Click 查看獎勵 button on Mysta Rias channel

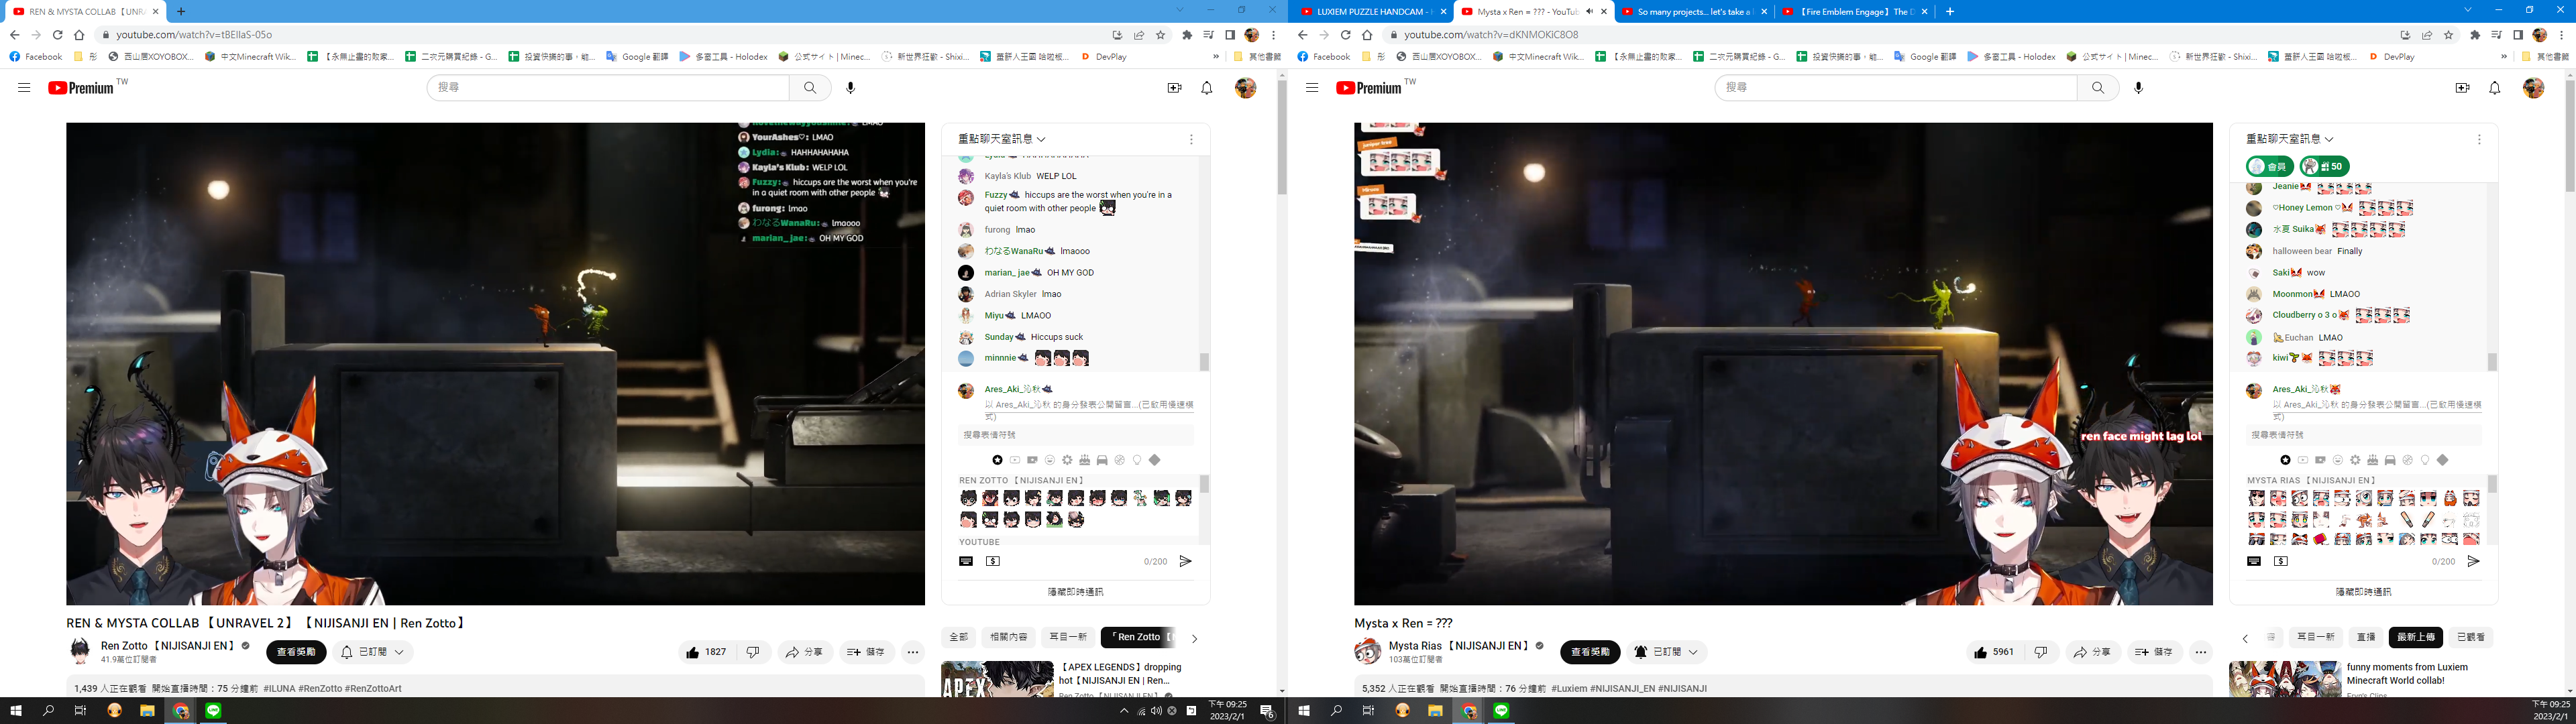point(1590,652)
